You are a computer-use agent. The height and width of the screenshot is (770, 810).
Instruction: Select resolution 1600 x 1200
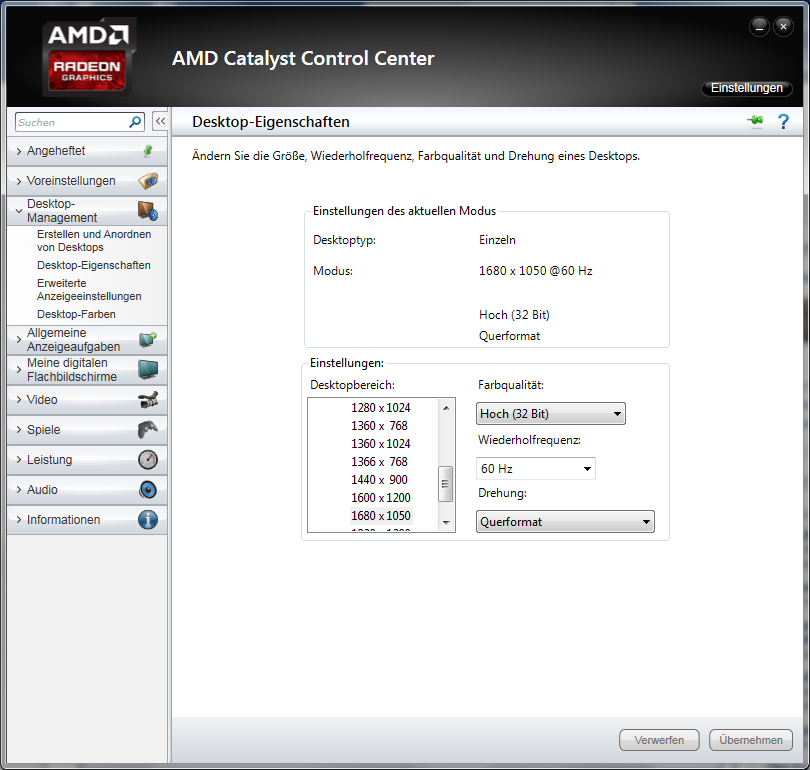[381, 498]
